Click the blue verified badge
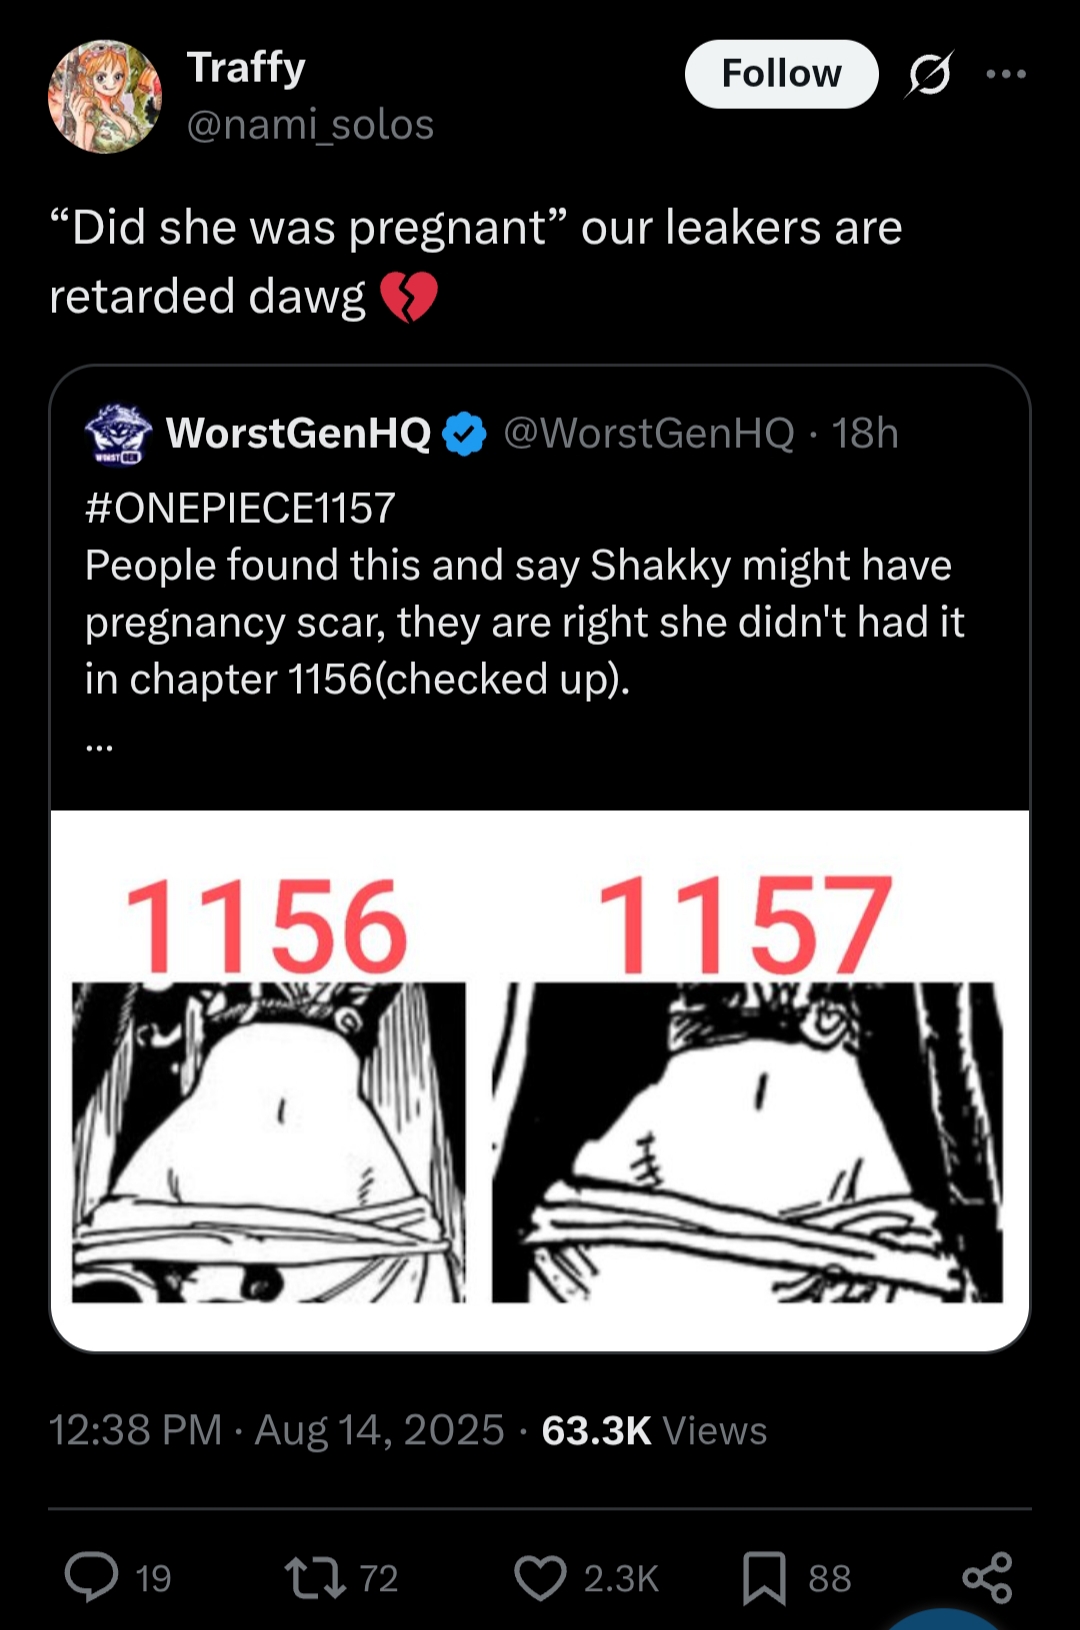Viewport: 1080px width, 1630px height. 464,434
